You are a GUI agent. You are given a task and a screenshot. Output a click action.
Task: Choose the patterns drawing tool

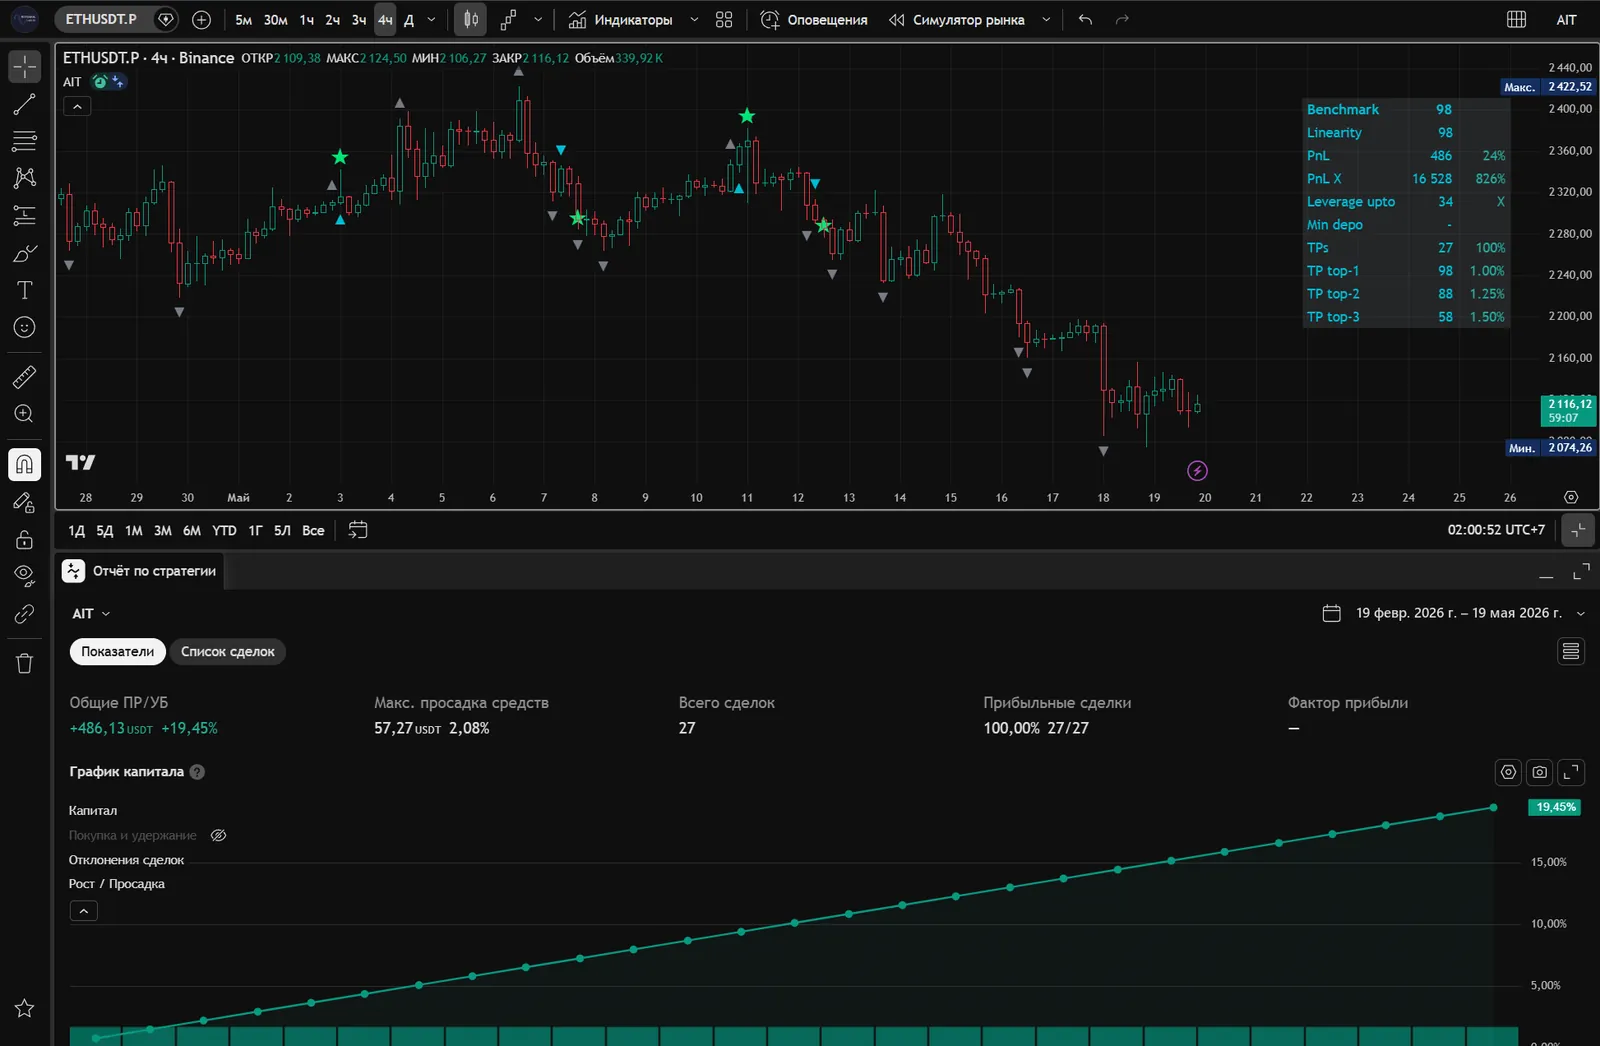click(24, 178)
